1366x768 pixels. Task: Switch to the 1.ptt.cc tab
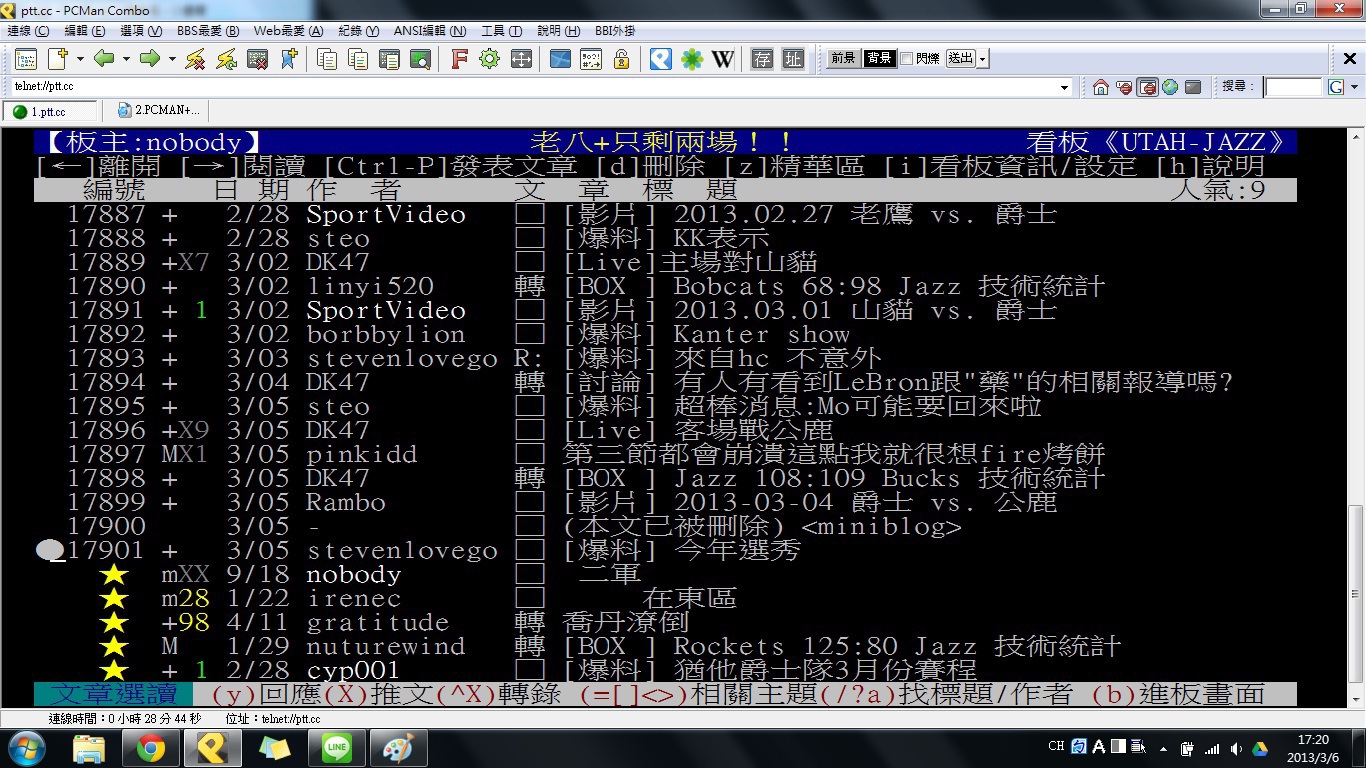[x=50, y=111]
